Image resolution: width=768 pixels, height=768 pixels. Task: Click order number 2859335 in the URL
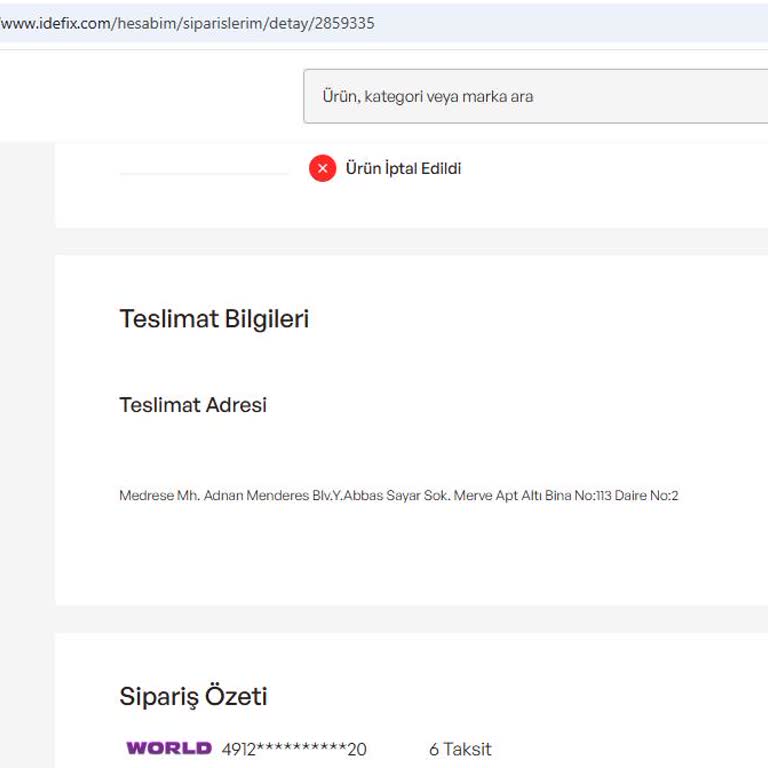coord(344,22)
